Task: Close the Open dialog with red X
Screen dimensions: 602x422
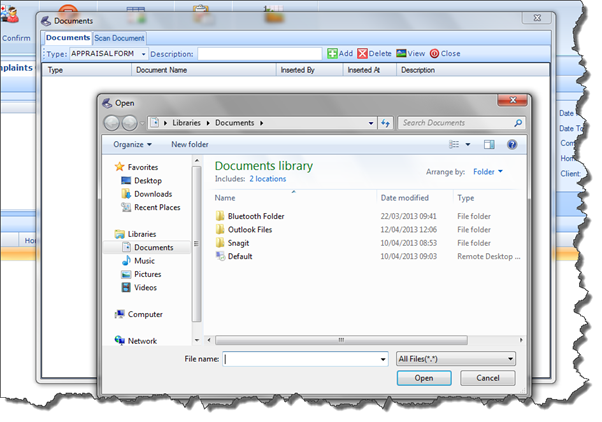Action: tap(513, 100)
